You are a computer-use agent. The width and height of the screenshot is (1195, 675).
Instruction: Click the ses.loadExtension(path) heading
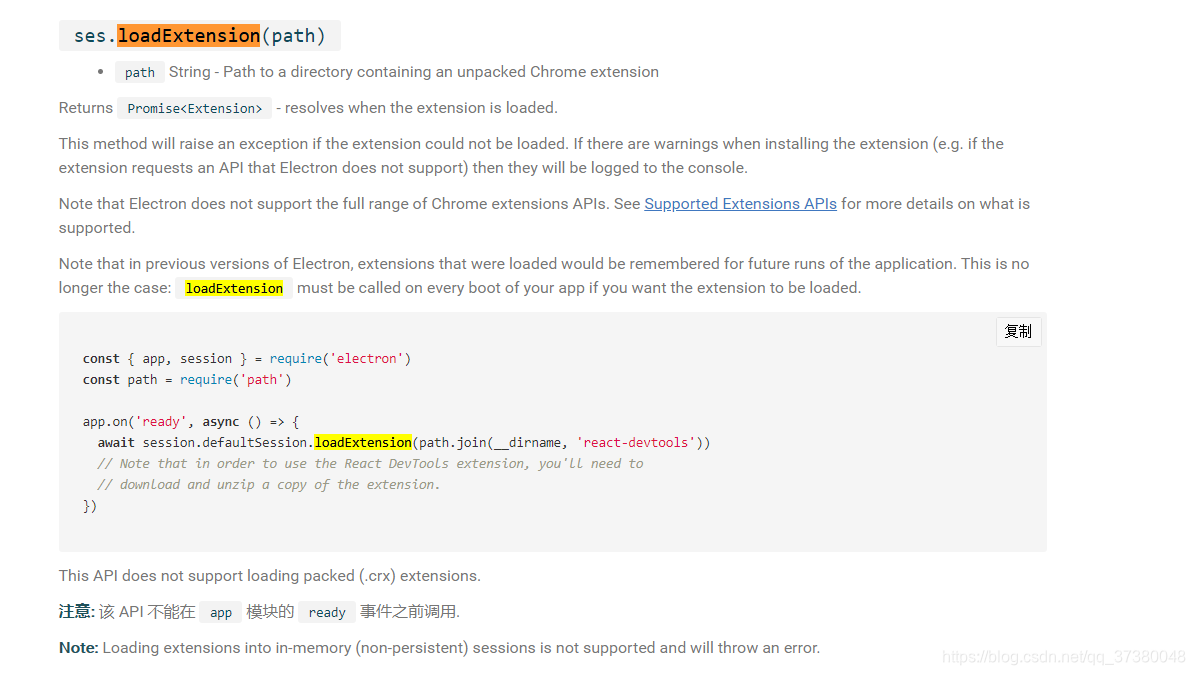[200, 36]
